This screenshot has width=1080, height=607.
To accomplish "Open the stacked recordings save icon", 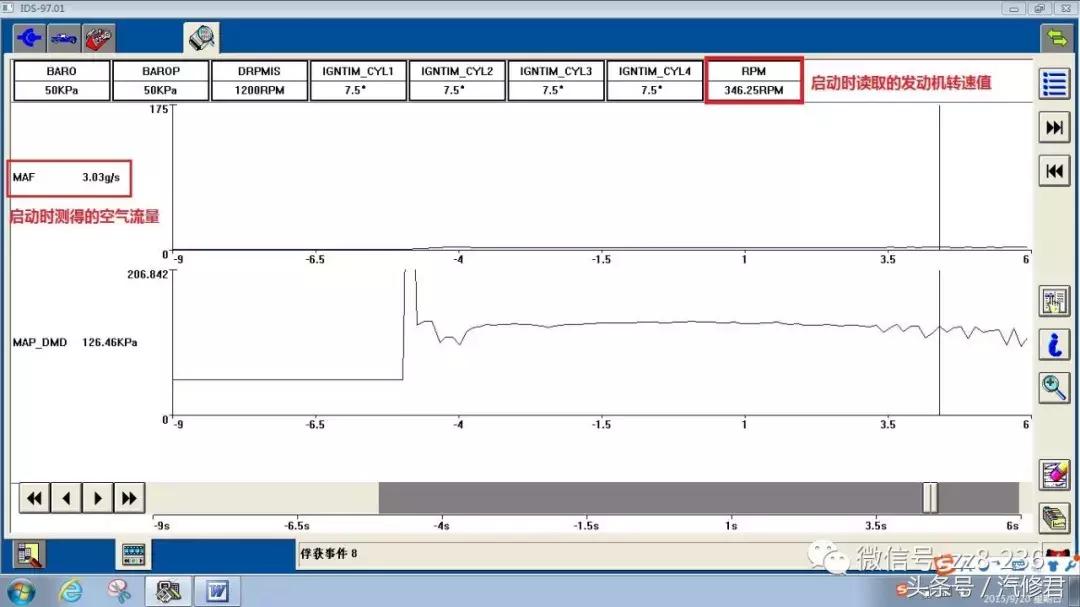I will pyautogui.click(x=1055, y=518).
